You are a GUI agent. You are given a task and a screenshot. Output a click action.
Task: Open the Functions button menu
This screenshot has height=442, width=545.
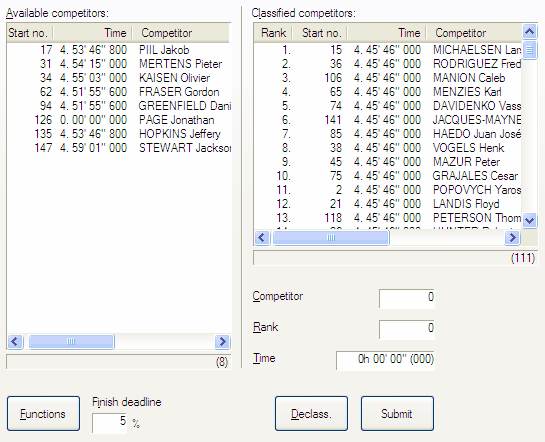[x=43, y=414]
